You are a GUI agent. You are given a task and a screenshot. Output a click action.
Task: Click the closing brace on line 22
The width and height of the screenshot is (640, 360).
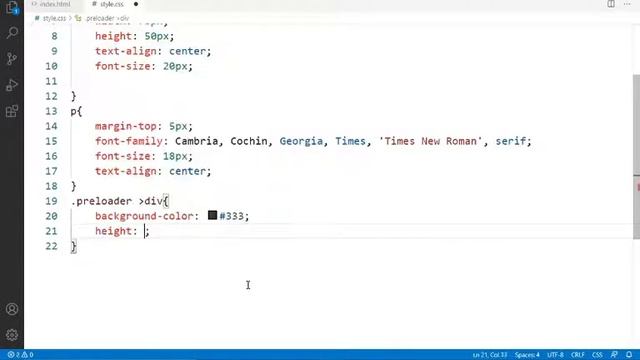coord(73,246)
